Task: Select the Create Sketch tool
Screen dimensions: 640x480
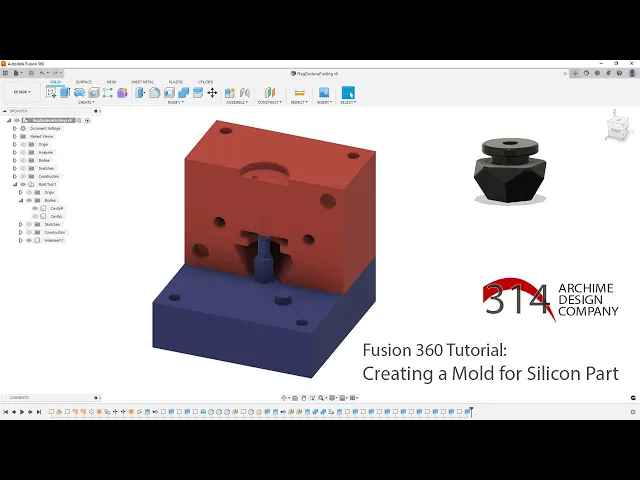Action: click(x=51, y=93)
